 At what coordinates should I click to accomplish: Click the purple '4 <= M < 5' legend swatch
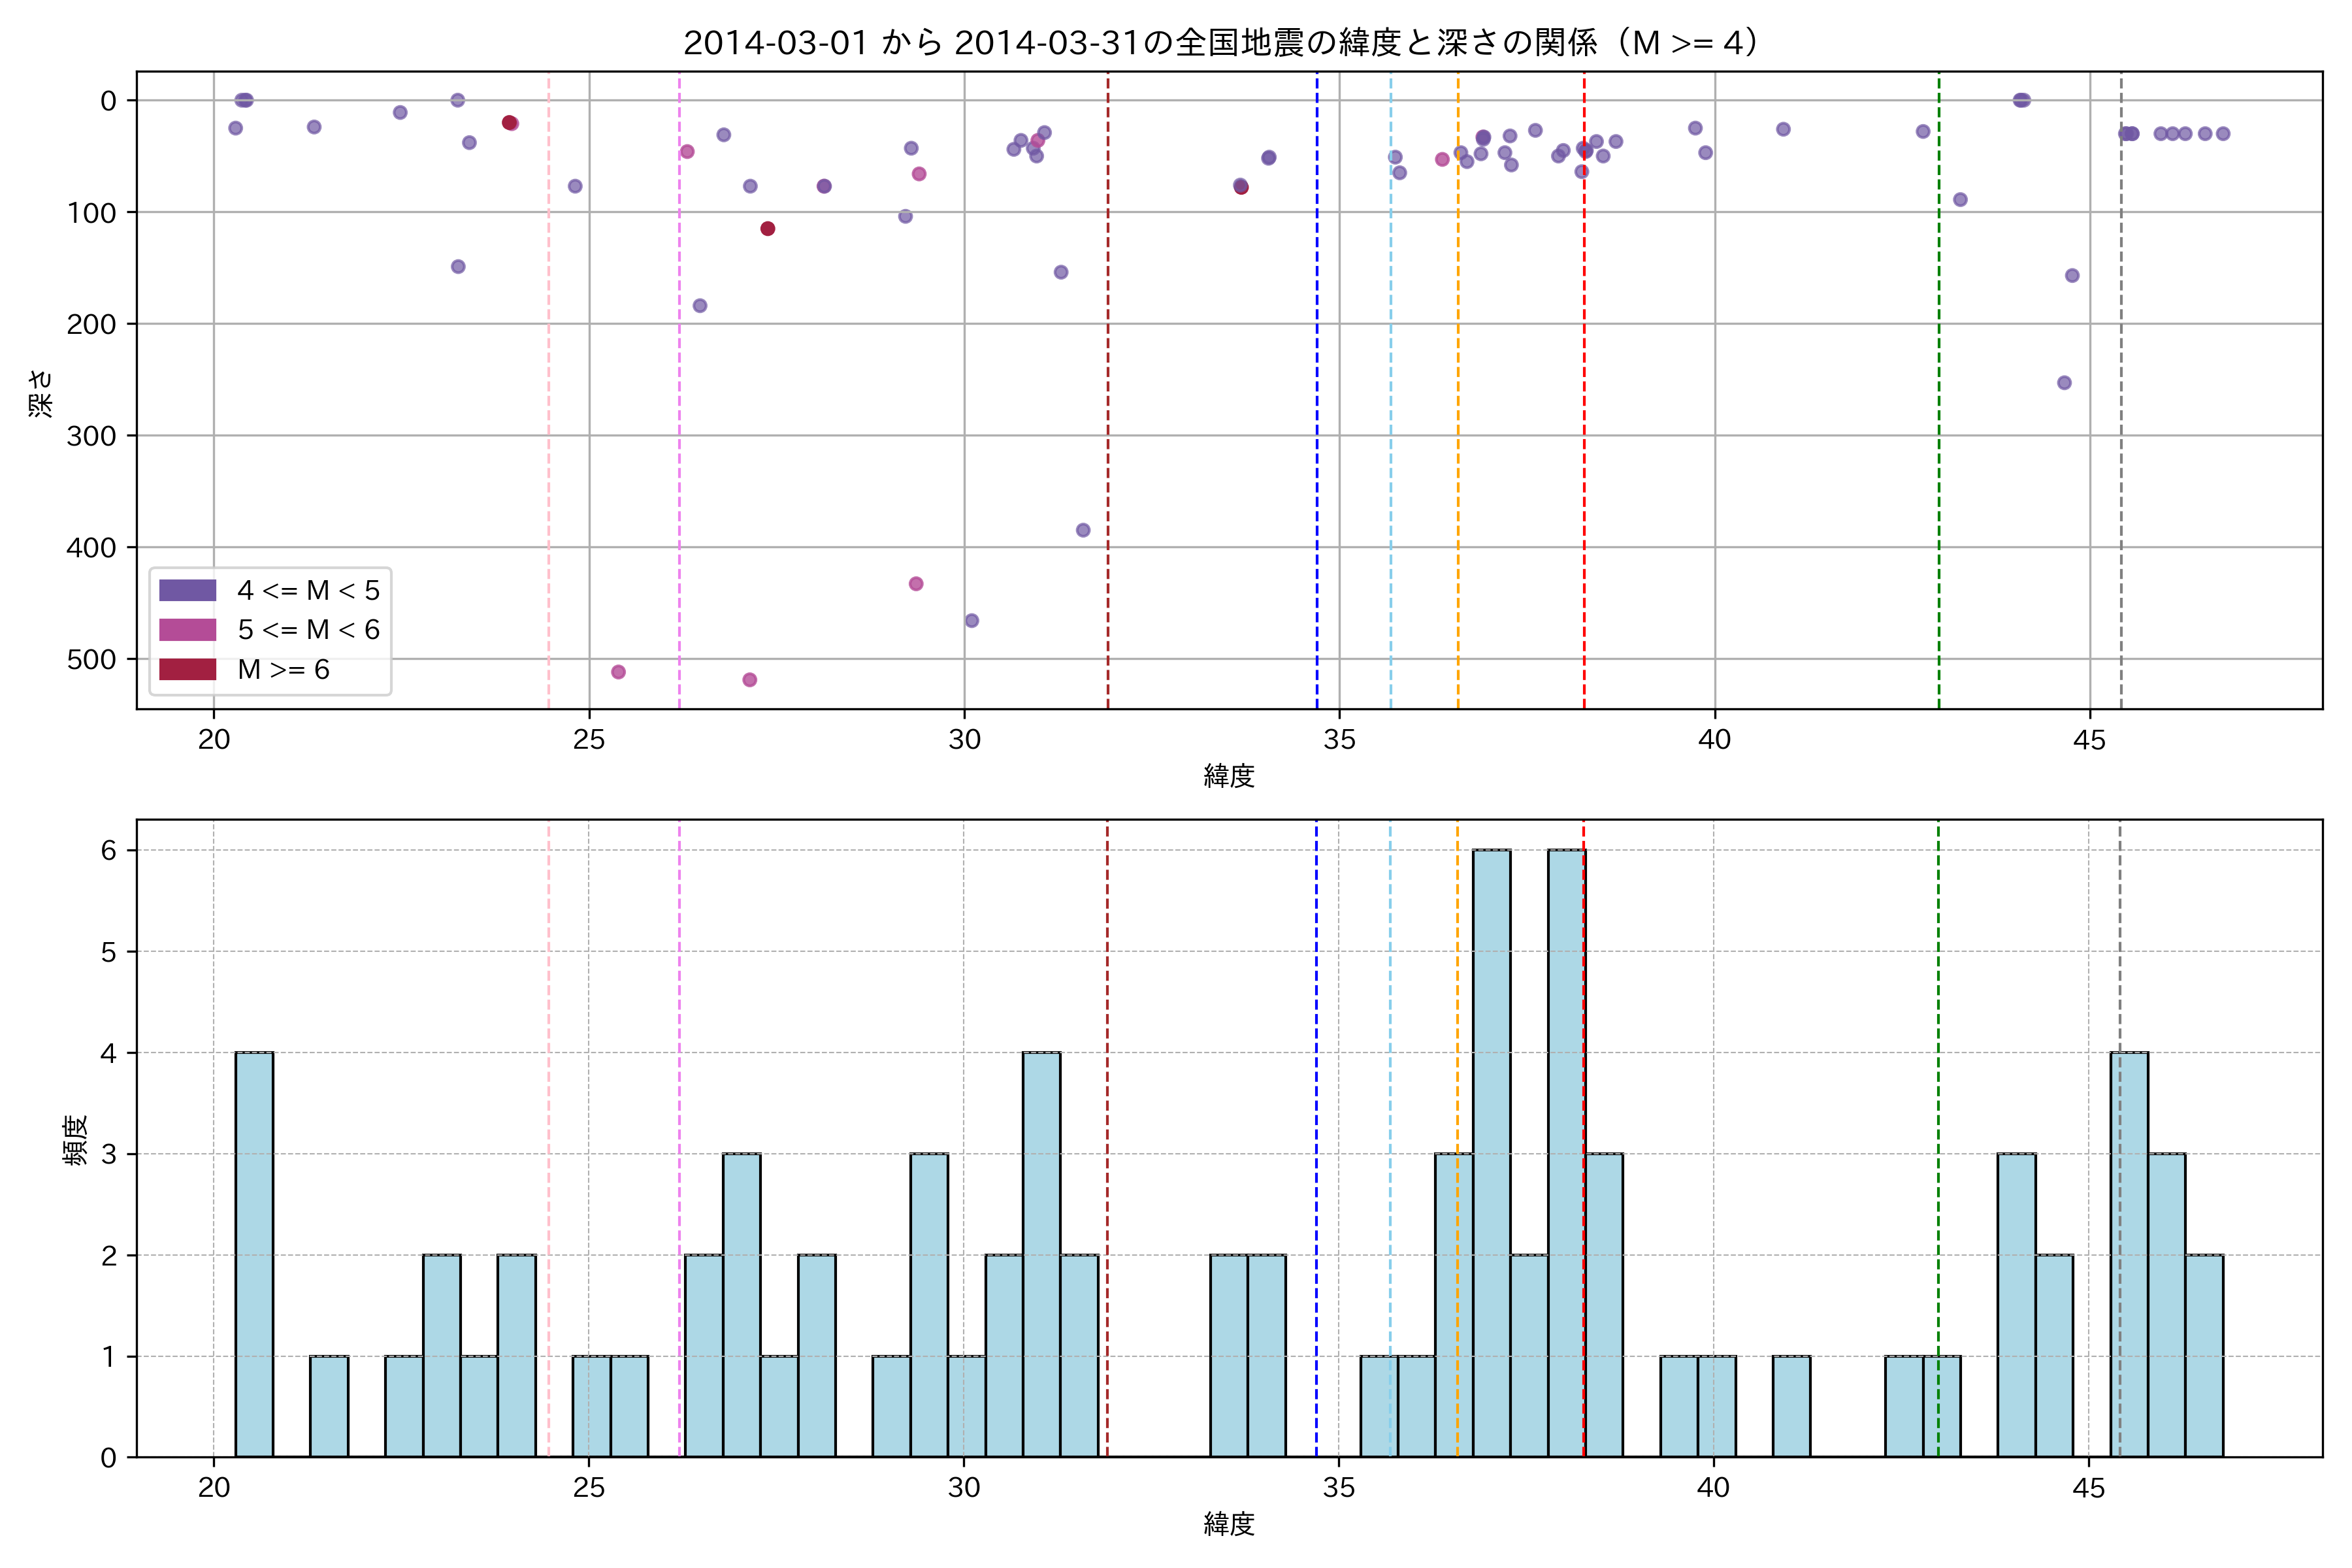[x=187, y=590]
